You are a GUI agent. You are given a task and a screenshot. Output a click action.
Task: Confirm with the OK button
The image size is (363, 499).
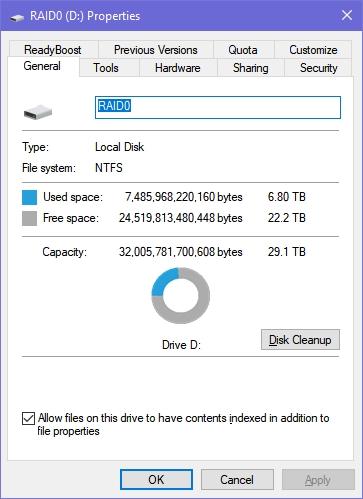[x=156, y=480]
